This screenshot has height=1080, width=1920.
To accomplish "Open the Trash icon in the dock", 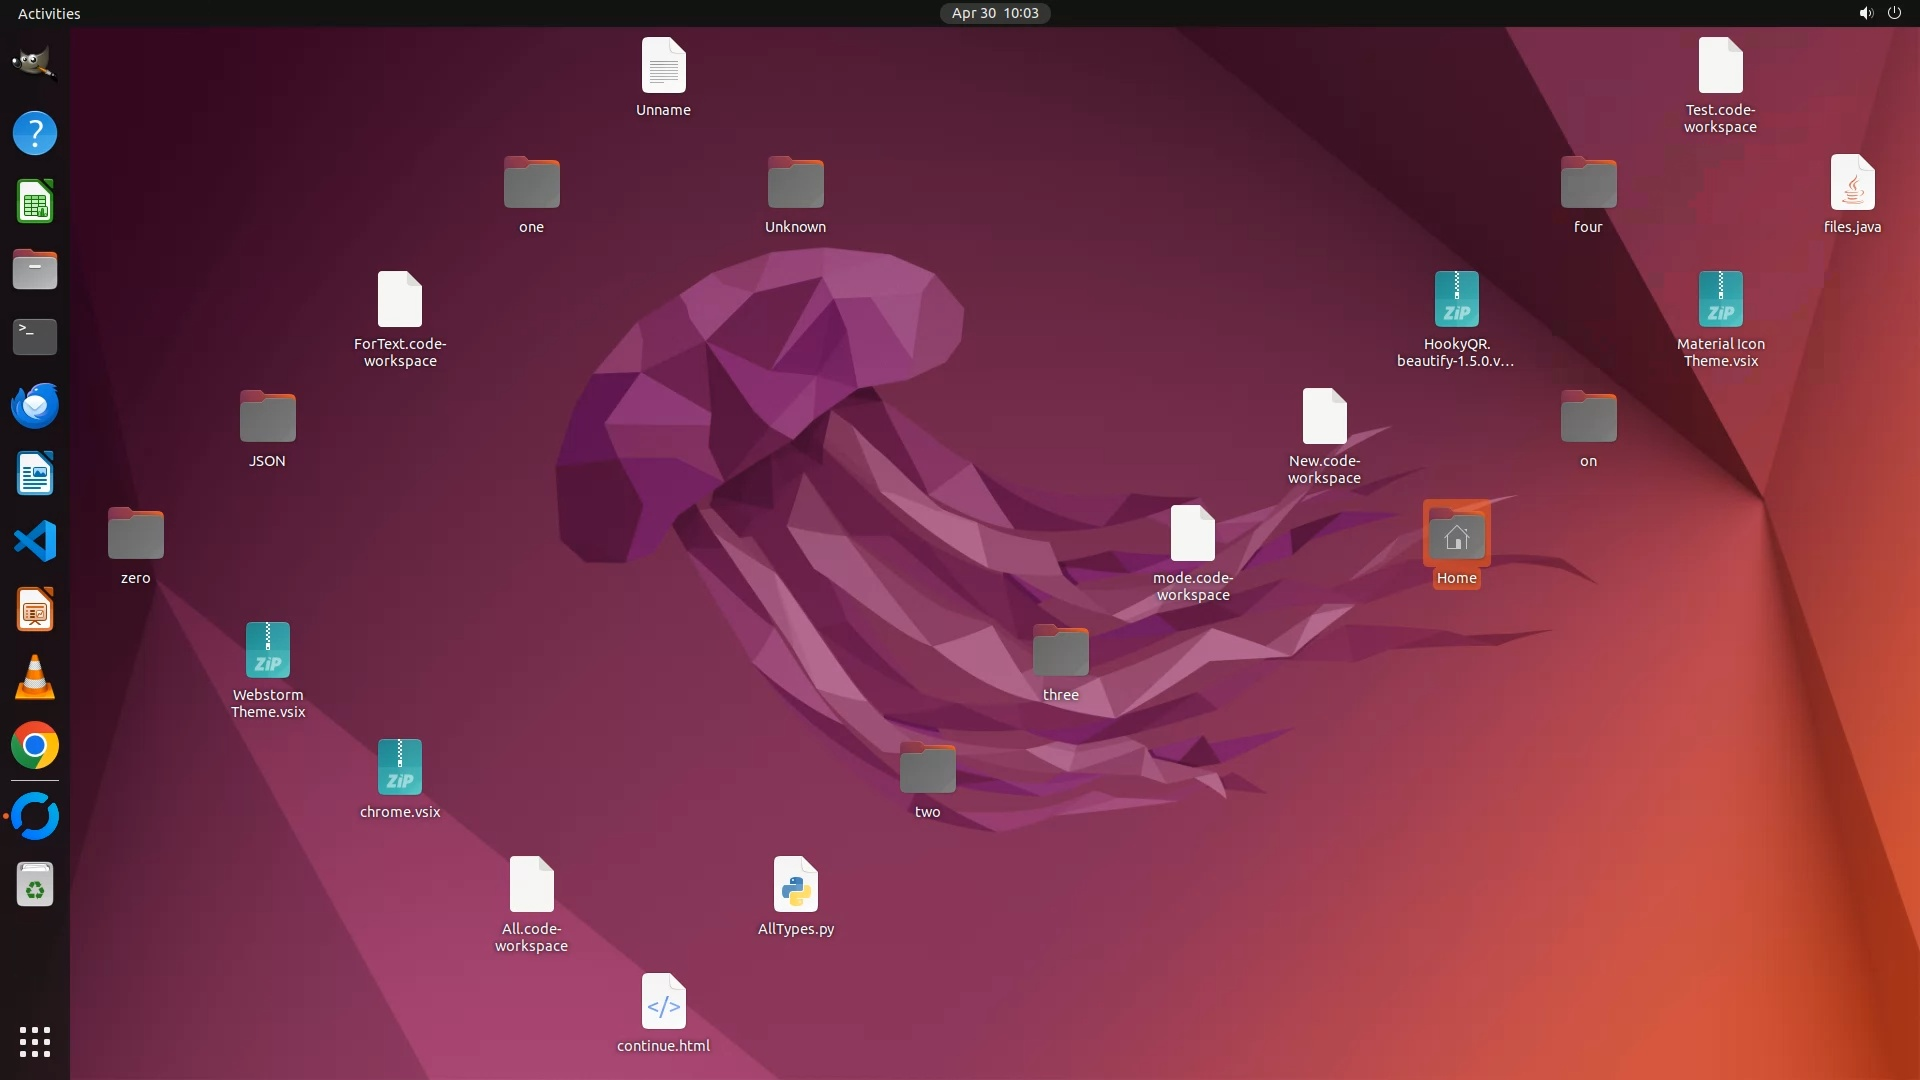I will pos(35,885).
